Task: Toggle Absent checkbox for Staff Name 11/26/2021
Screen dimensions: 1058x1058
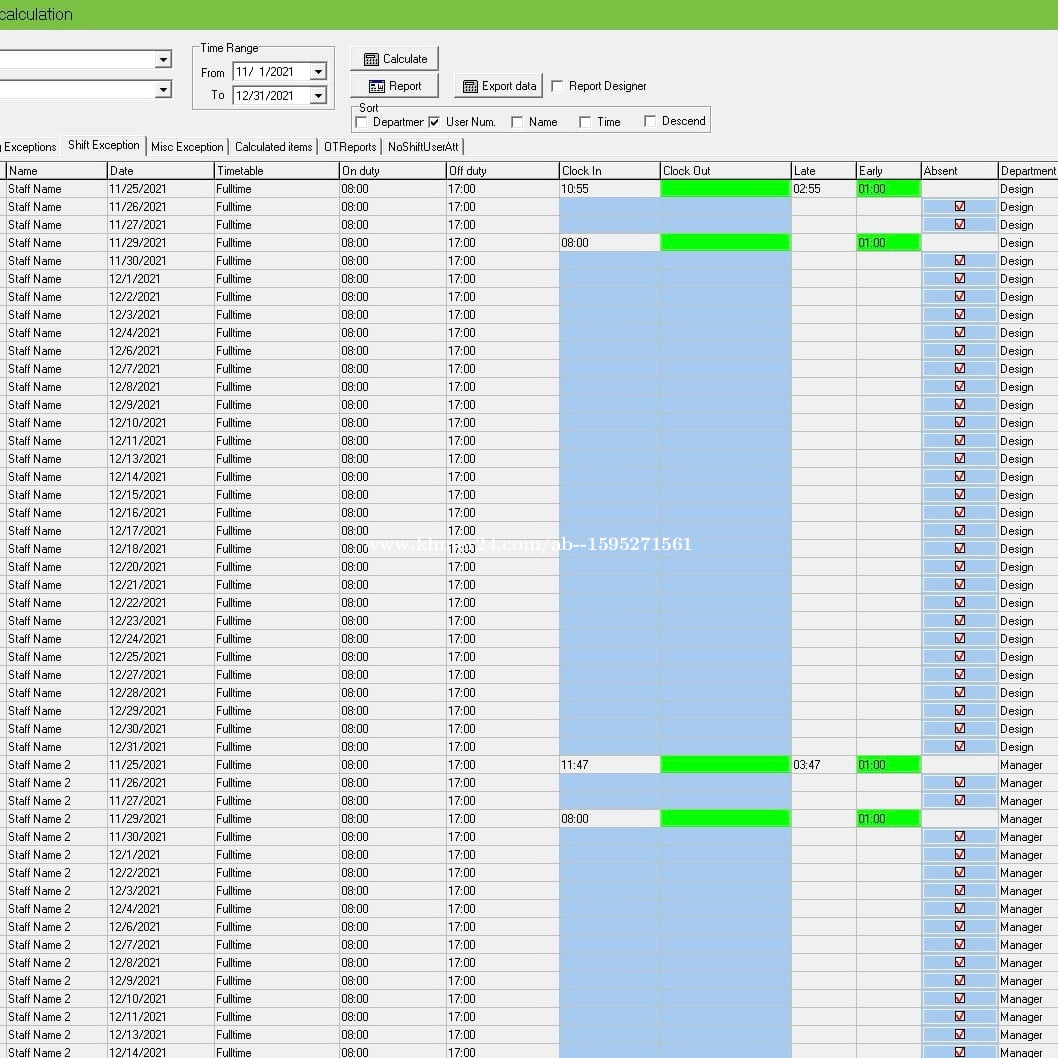Action: pos(960,207)
